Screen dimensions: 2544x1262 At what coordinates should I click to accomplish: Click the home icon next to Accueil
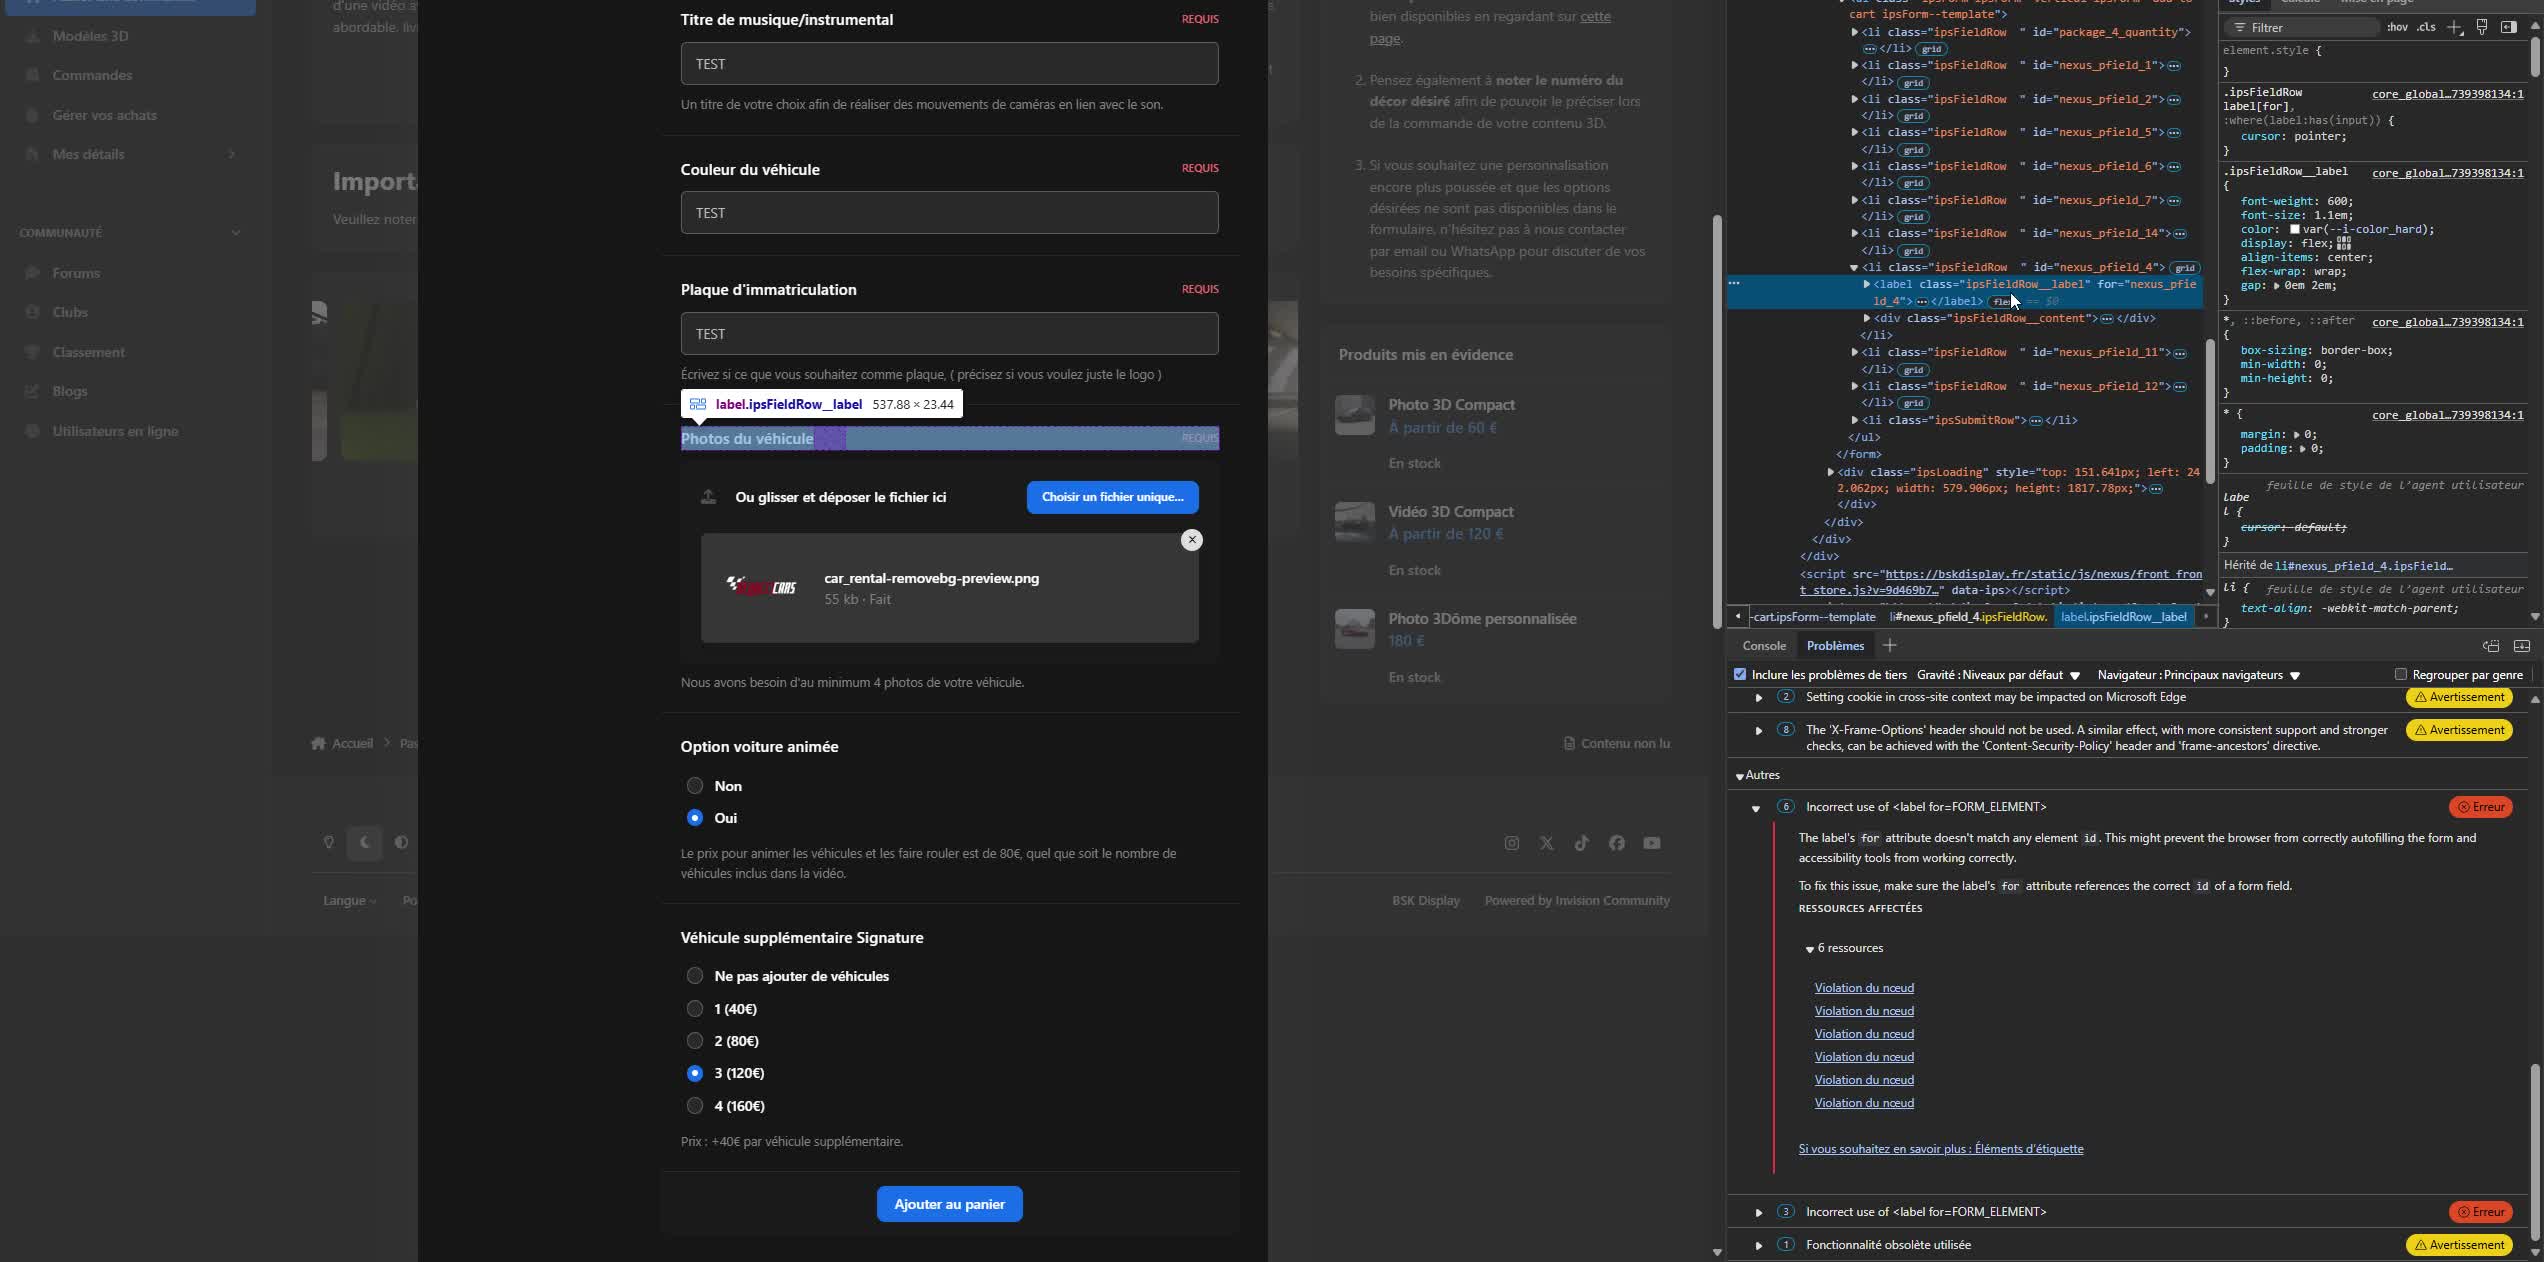click(318, 743)
